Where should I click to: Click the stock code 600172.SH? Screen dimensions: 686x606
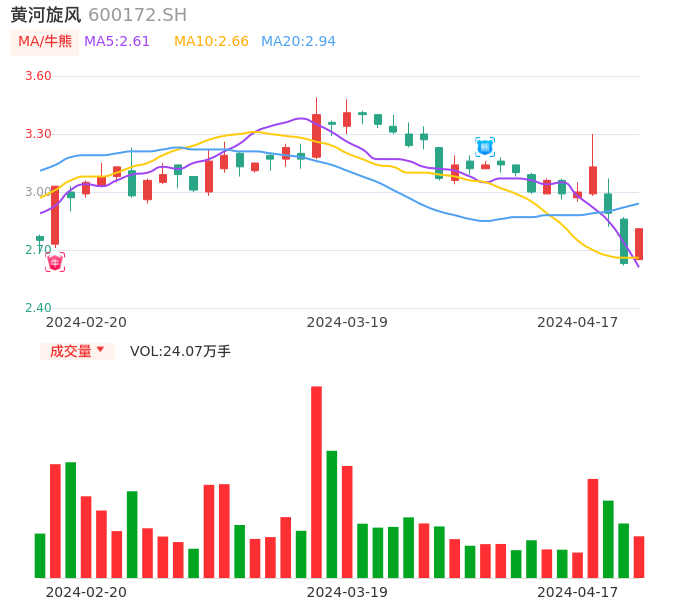tap(137, 15)
